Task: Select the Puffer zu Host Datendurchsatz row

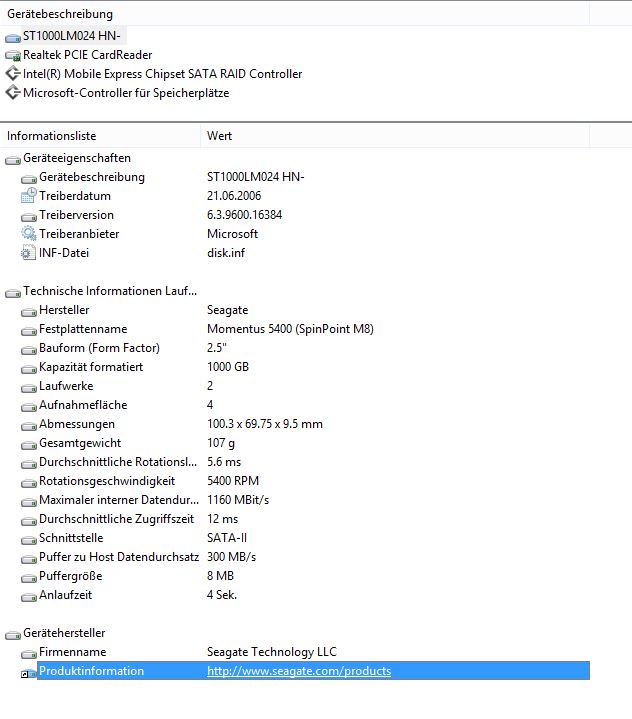Action: click(119, 557)
